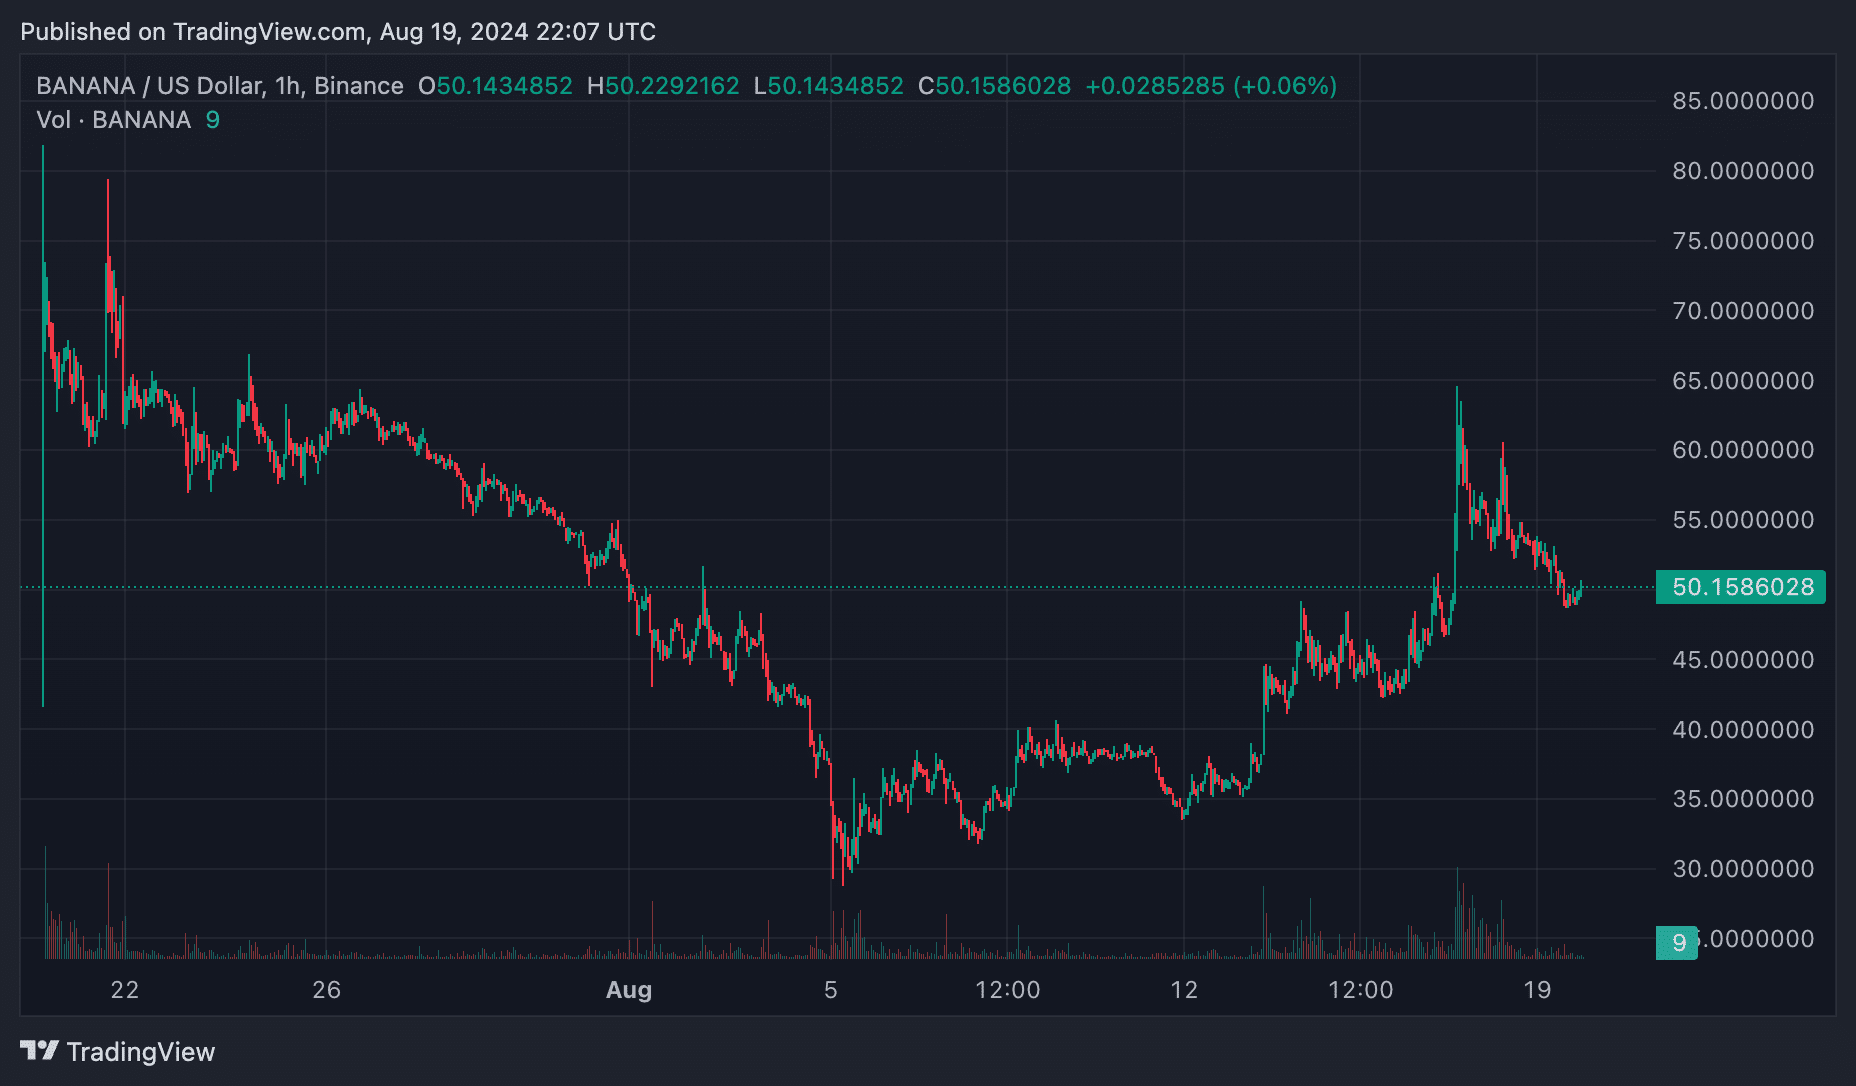Click the 65.0000000 price axis label

1743,381
